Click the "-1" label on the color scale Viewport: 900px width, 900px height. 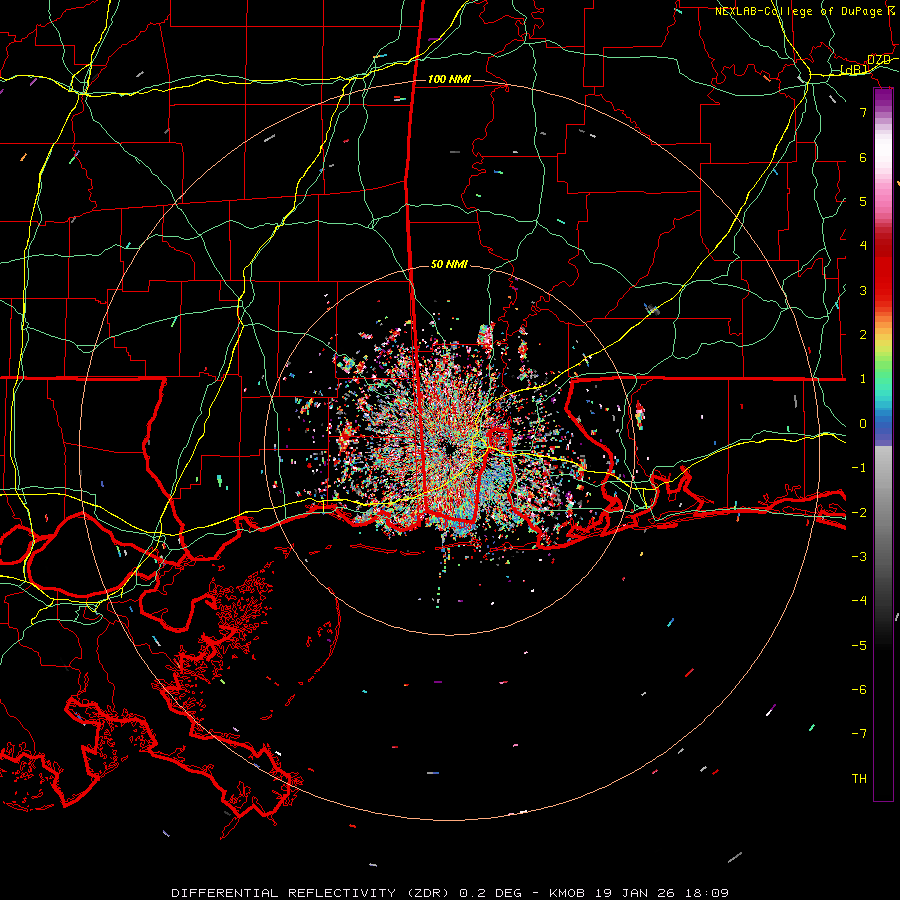[x=859, y=468]
